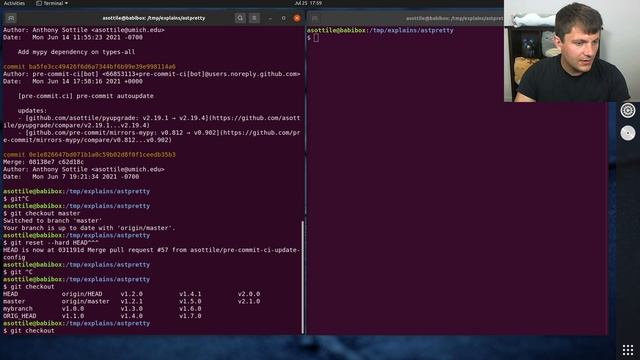Viewport: 640px width, 360px height.
Task: Click the right terminal prompt cursor
Action: point(316,38)
